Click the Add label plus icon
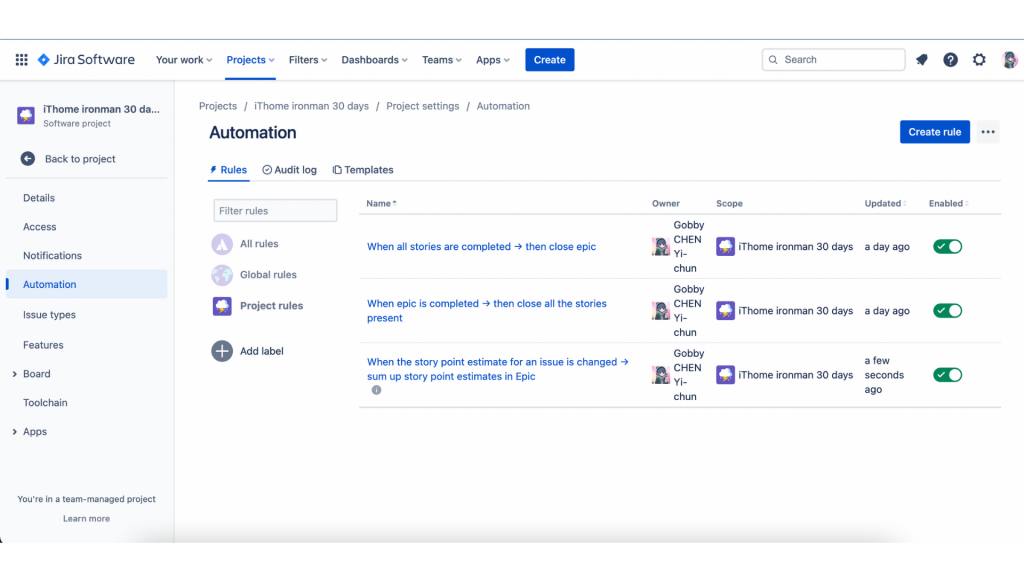Screen dimensions: 1024x576 point(222,351)
